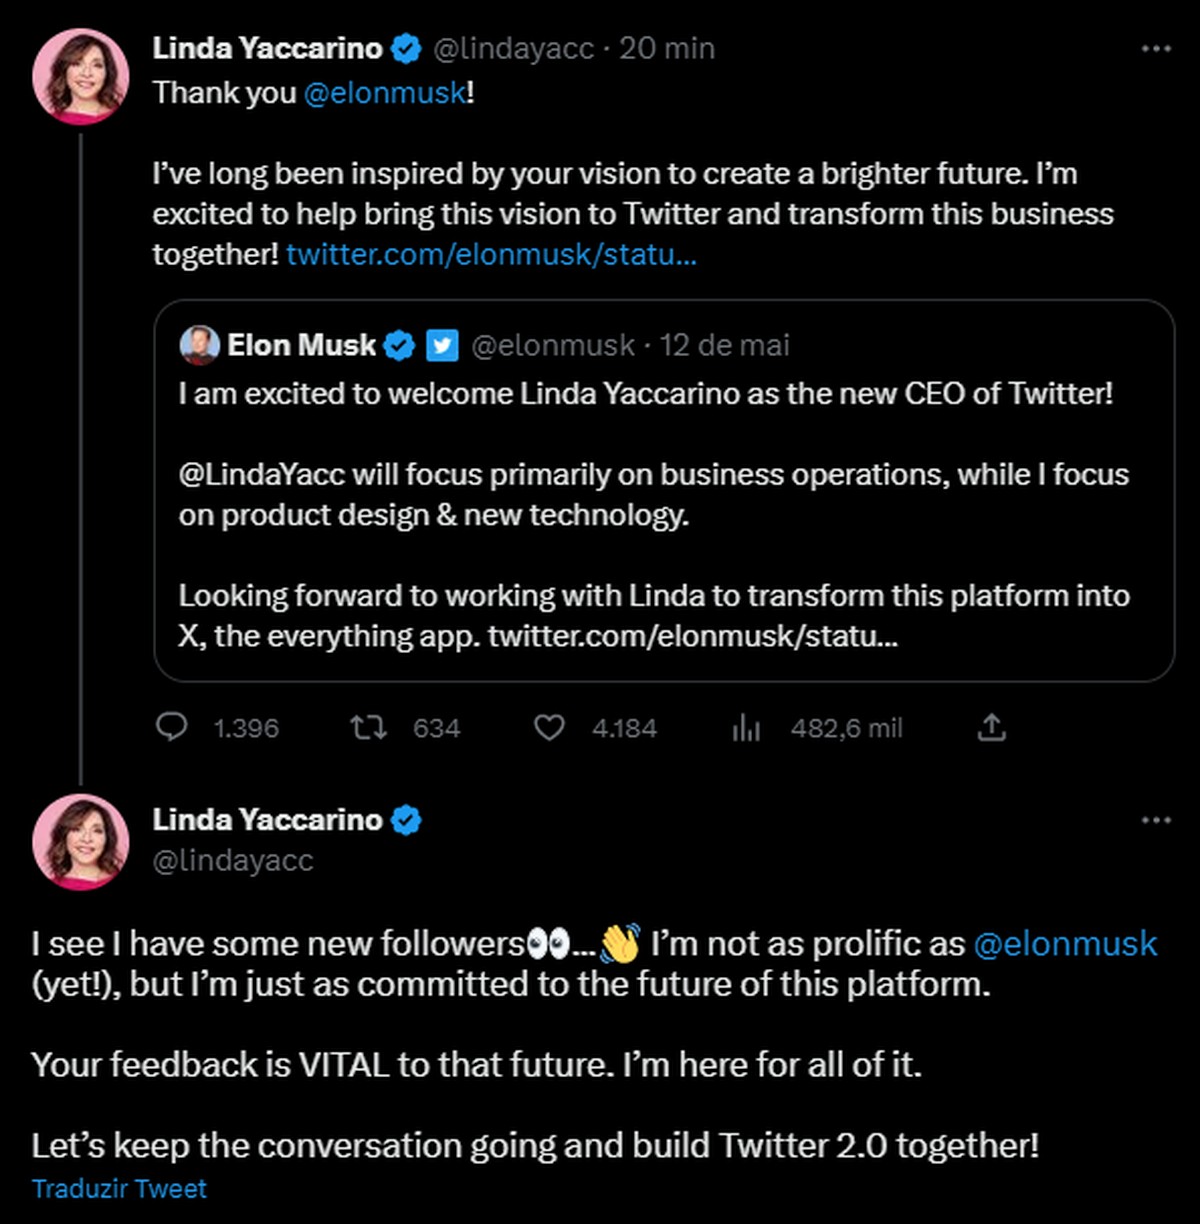Image resolution: width=1200 pixels, height=1224 pixels.
Task: Click Elon Musk's profile picture
Action: coord(200,344)
